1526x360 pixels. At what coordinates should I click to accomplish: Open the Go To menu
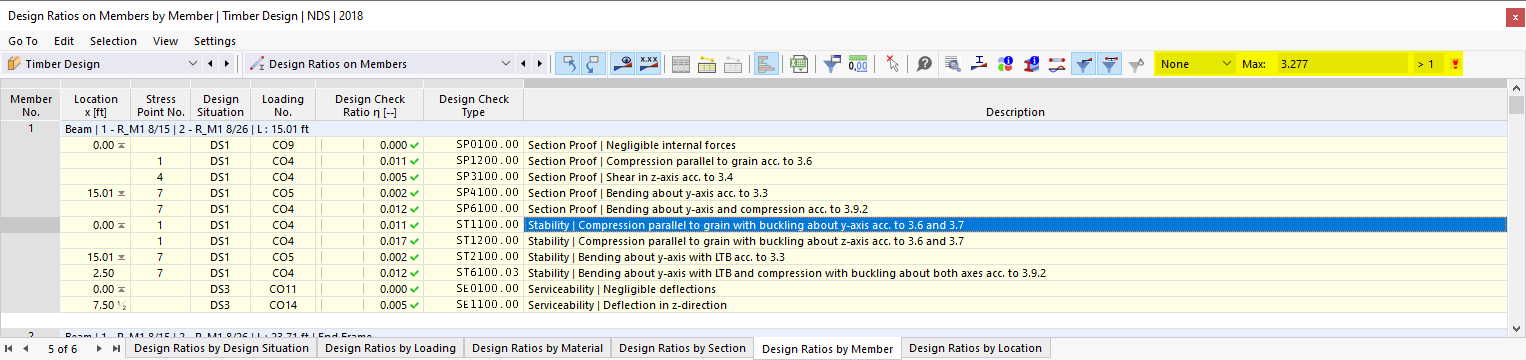(23, 41)
